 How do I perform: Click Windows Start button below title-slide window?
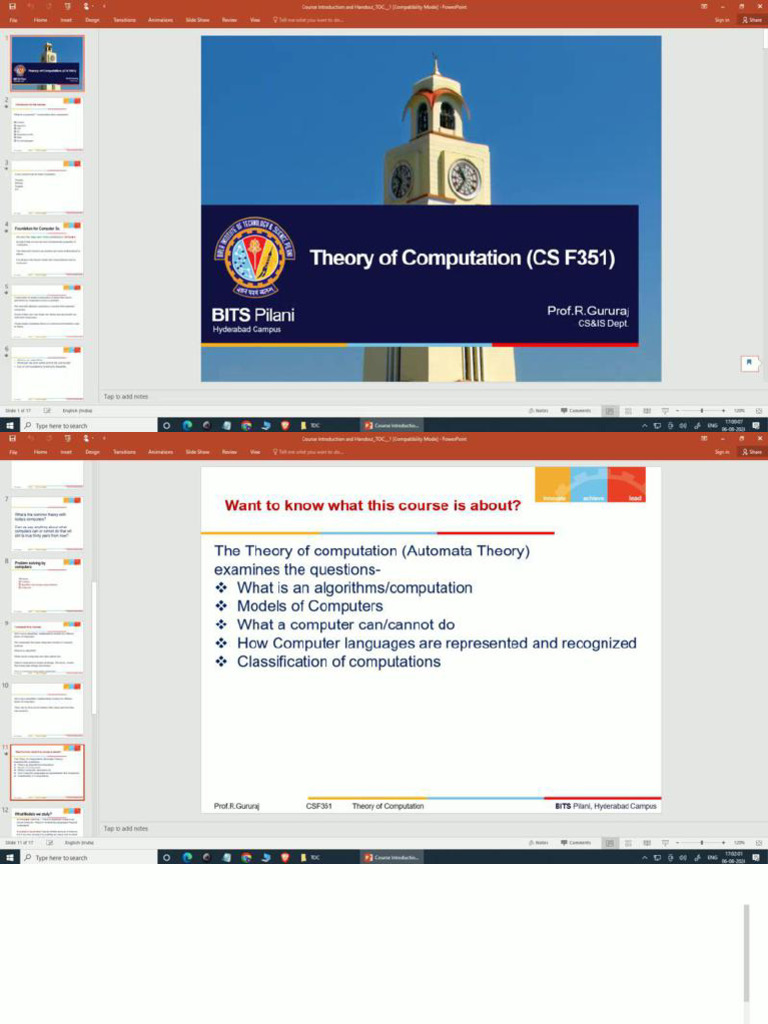(10, 425)
